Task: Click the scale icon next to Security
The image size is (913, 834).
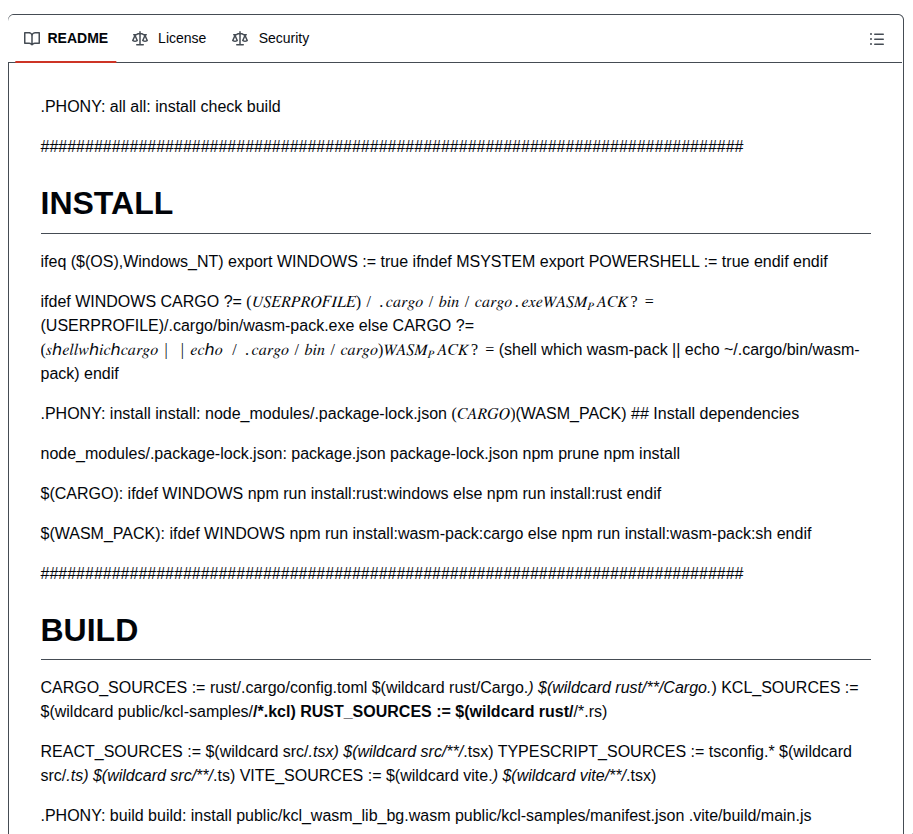Action: point(240,39)
